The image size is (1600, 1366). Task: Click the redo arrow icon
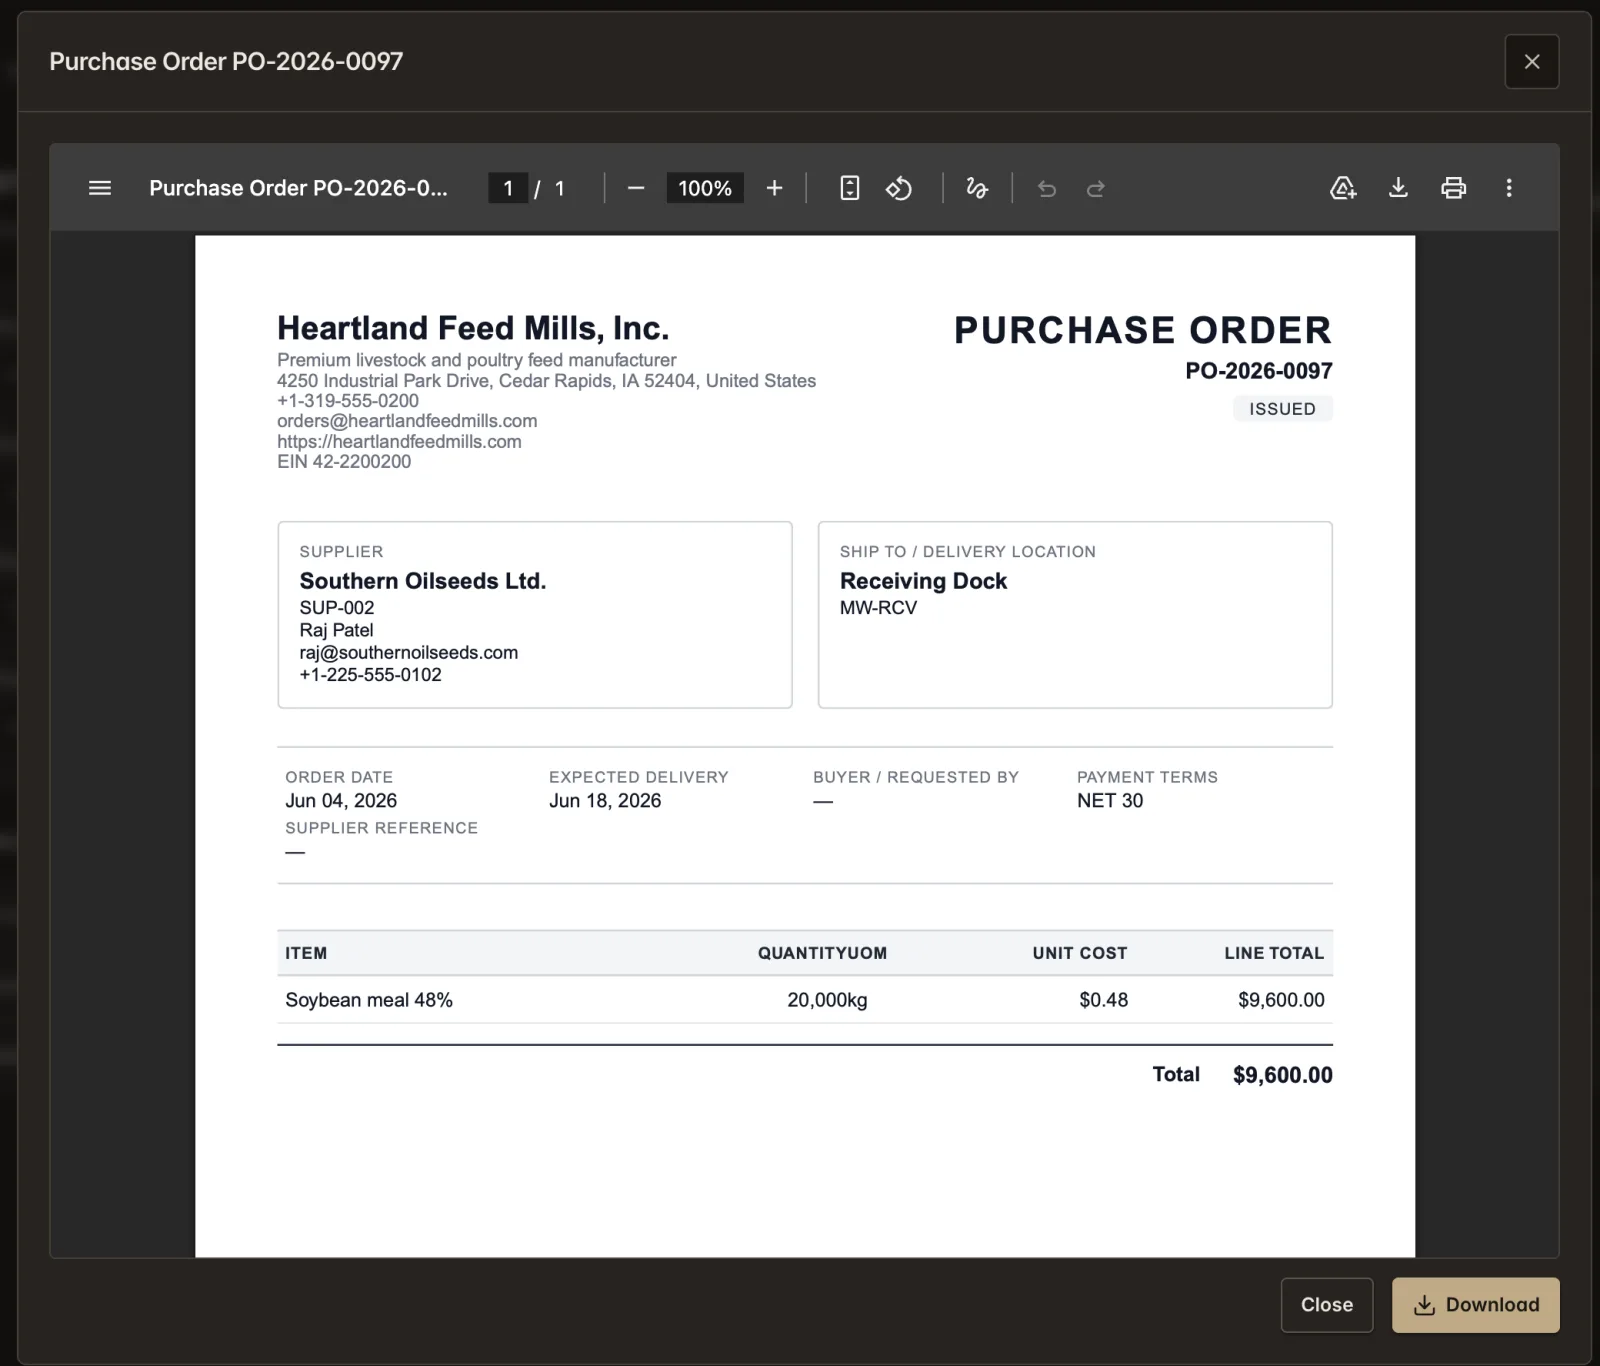1096,188
